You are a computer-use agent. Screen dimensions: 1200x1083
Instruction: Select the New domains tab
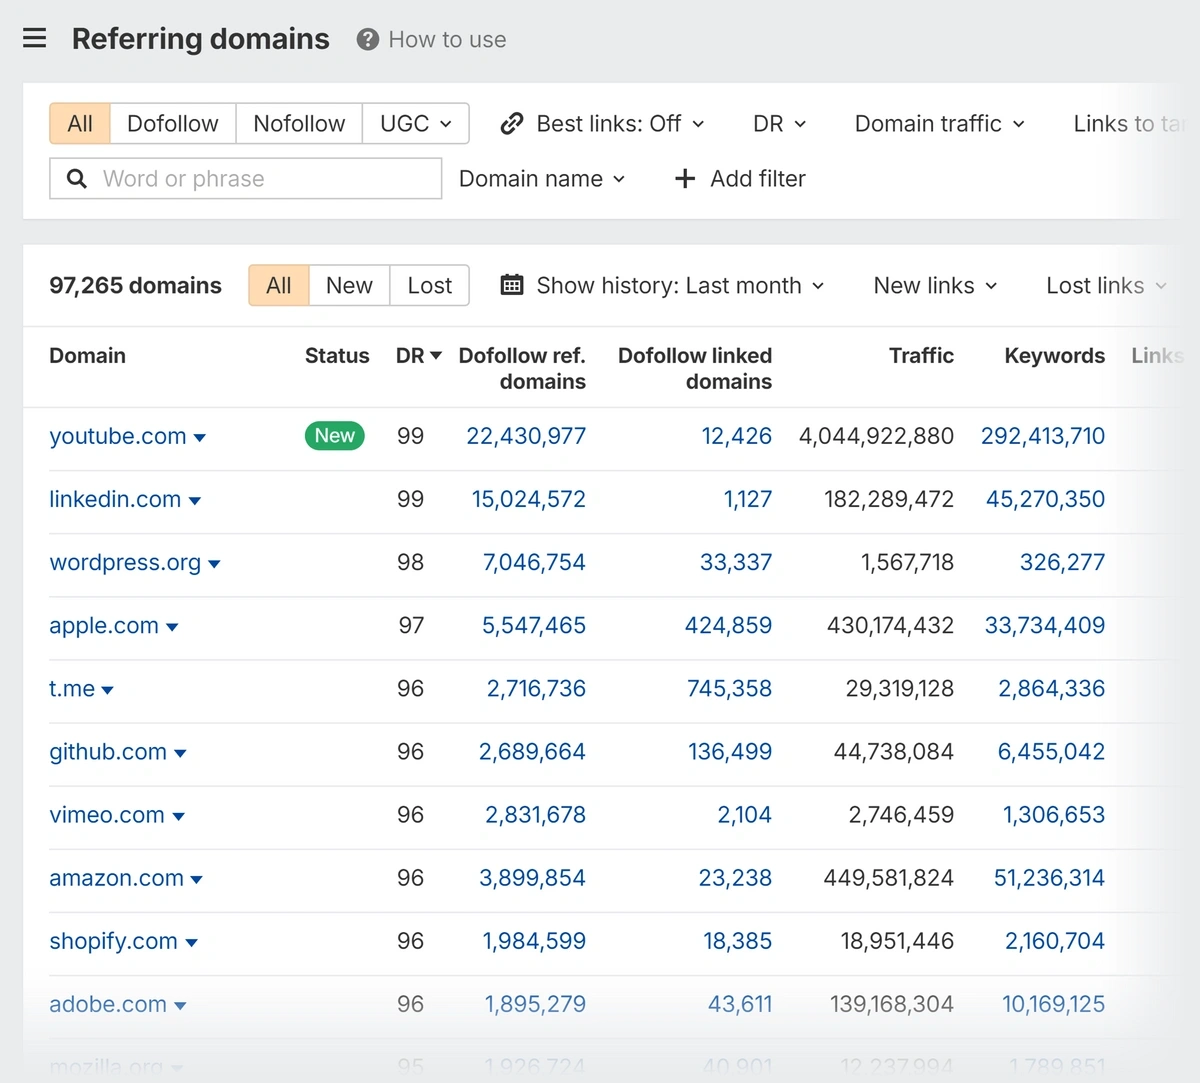[349, 286]
